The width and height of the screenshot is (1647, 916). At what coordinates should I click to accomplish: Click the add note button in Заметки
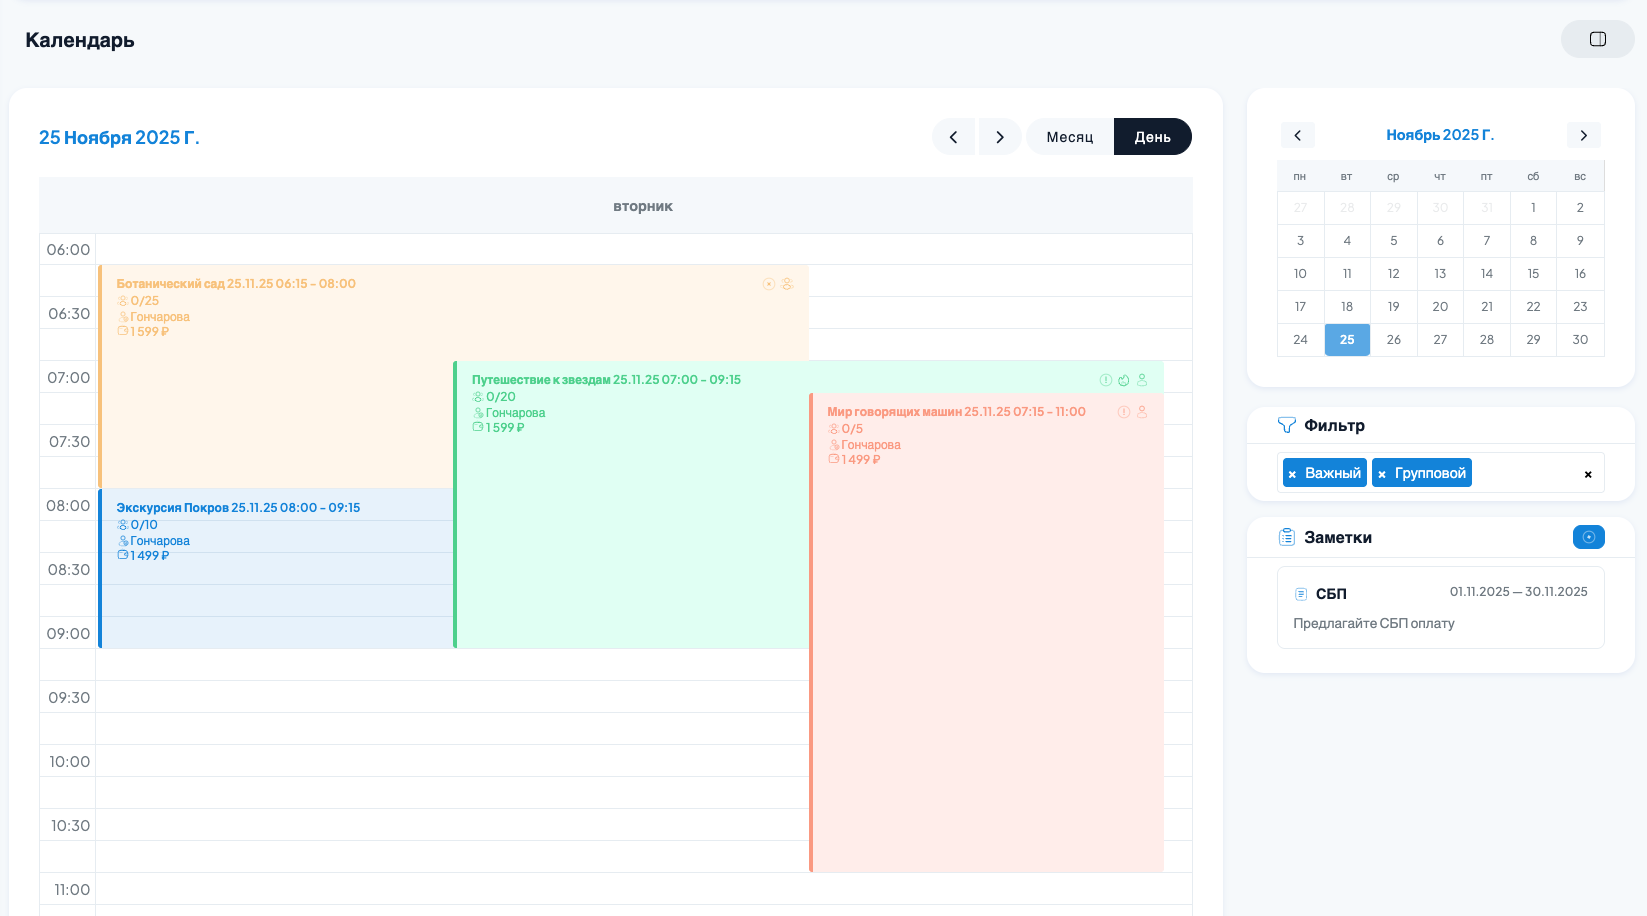(1588, 537)
